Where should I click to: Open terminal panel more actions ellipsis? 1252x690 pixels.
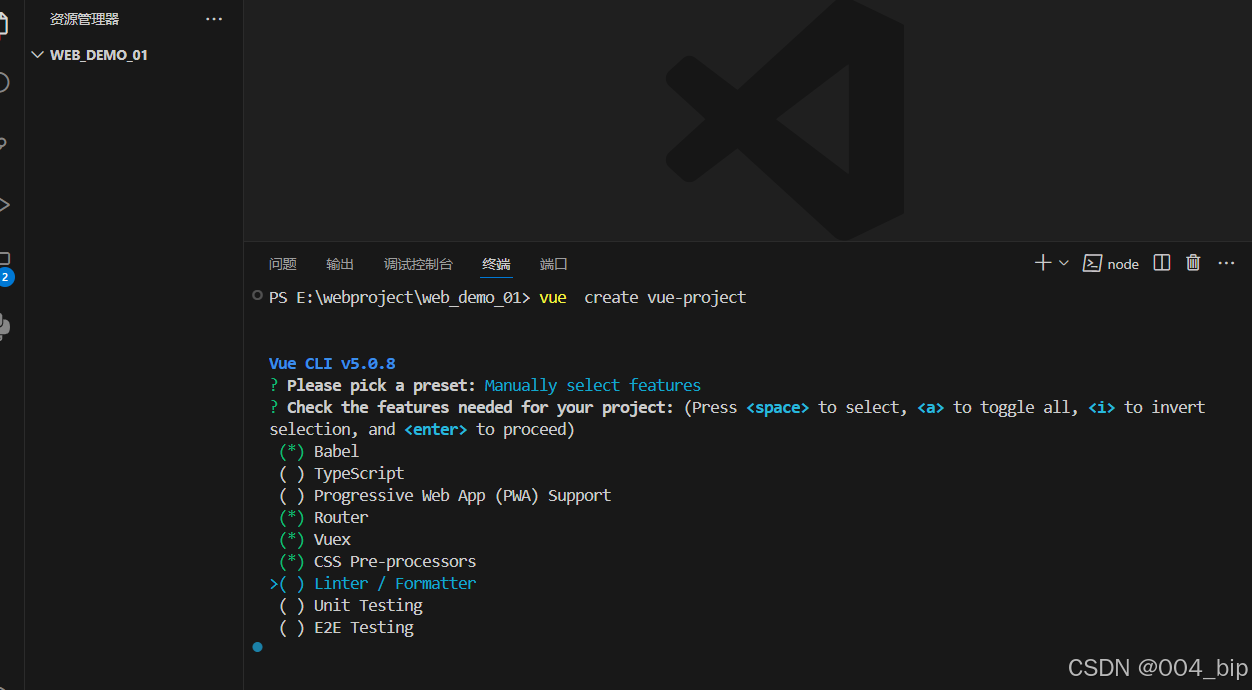pos(1226,263)
